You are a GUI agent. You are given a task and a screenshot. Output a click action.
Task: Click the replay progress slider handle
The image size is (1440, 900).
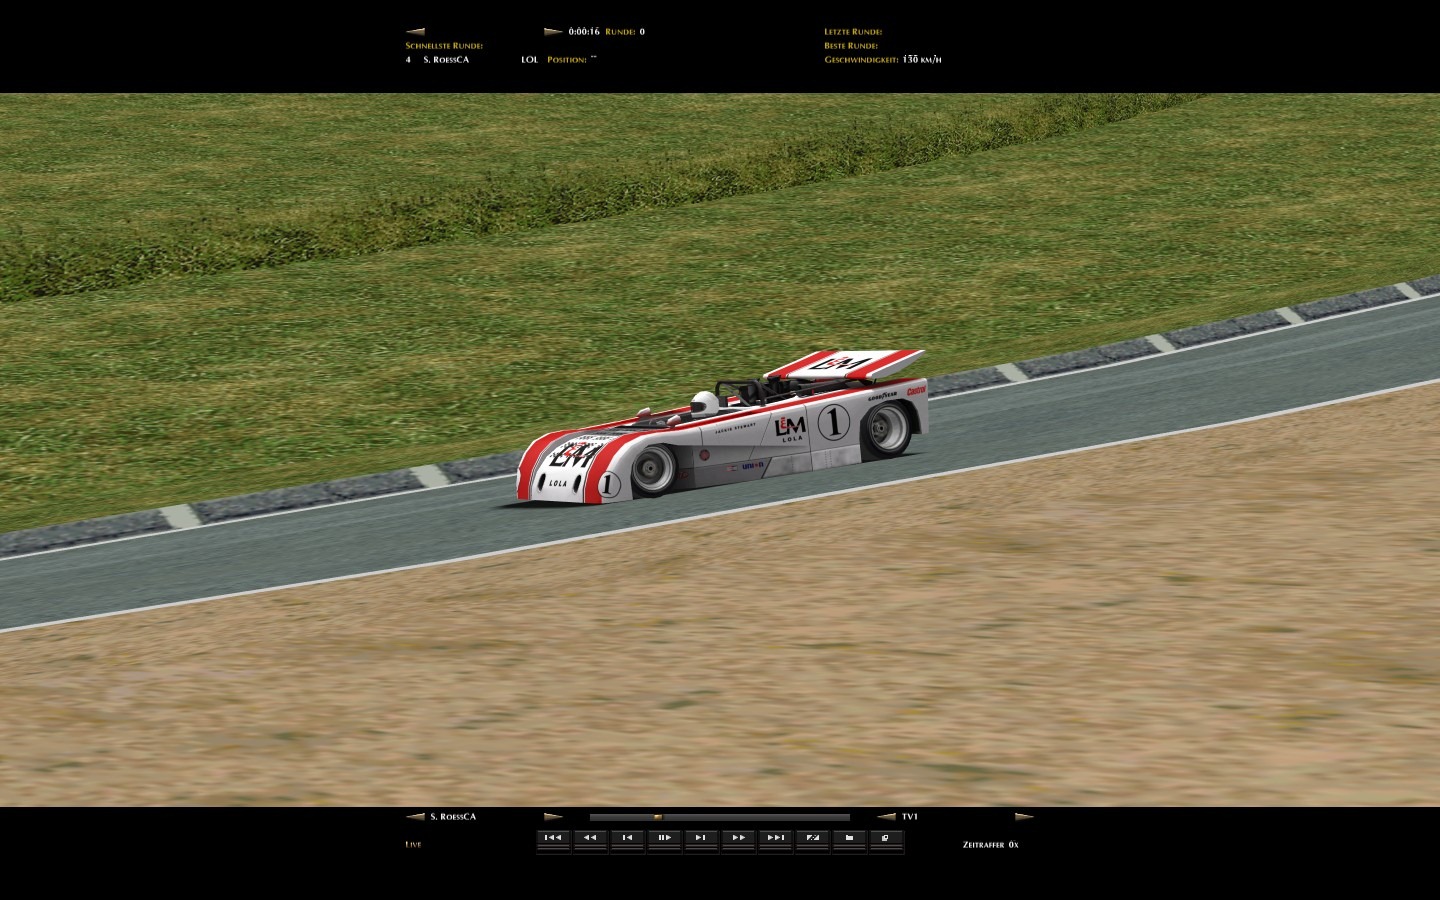pyautogui.click(x=658, y=817)
